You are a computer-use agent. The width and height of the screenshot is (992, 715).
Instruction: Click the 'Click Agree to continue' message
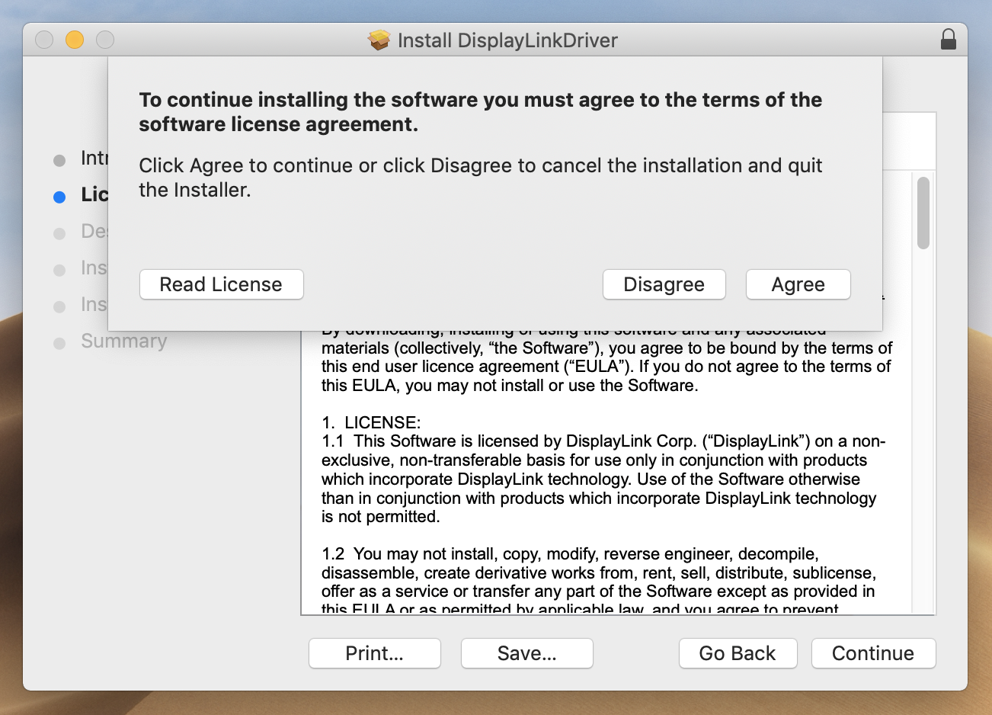480,177
